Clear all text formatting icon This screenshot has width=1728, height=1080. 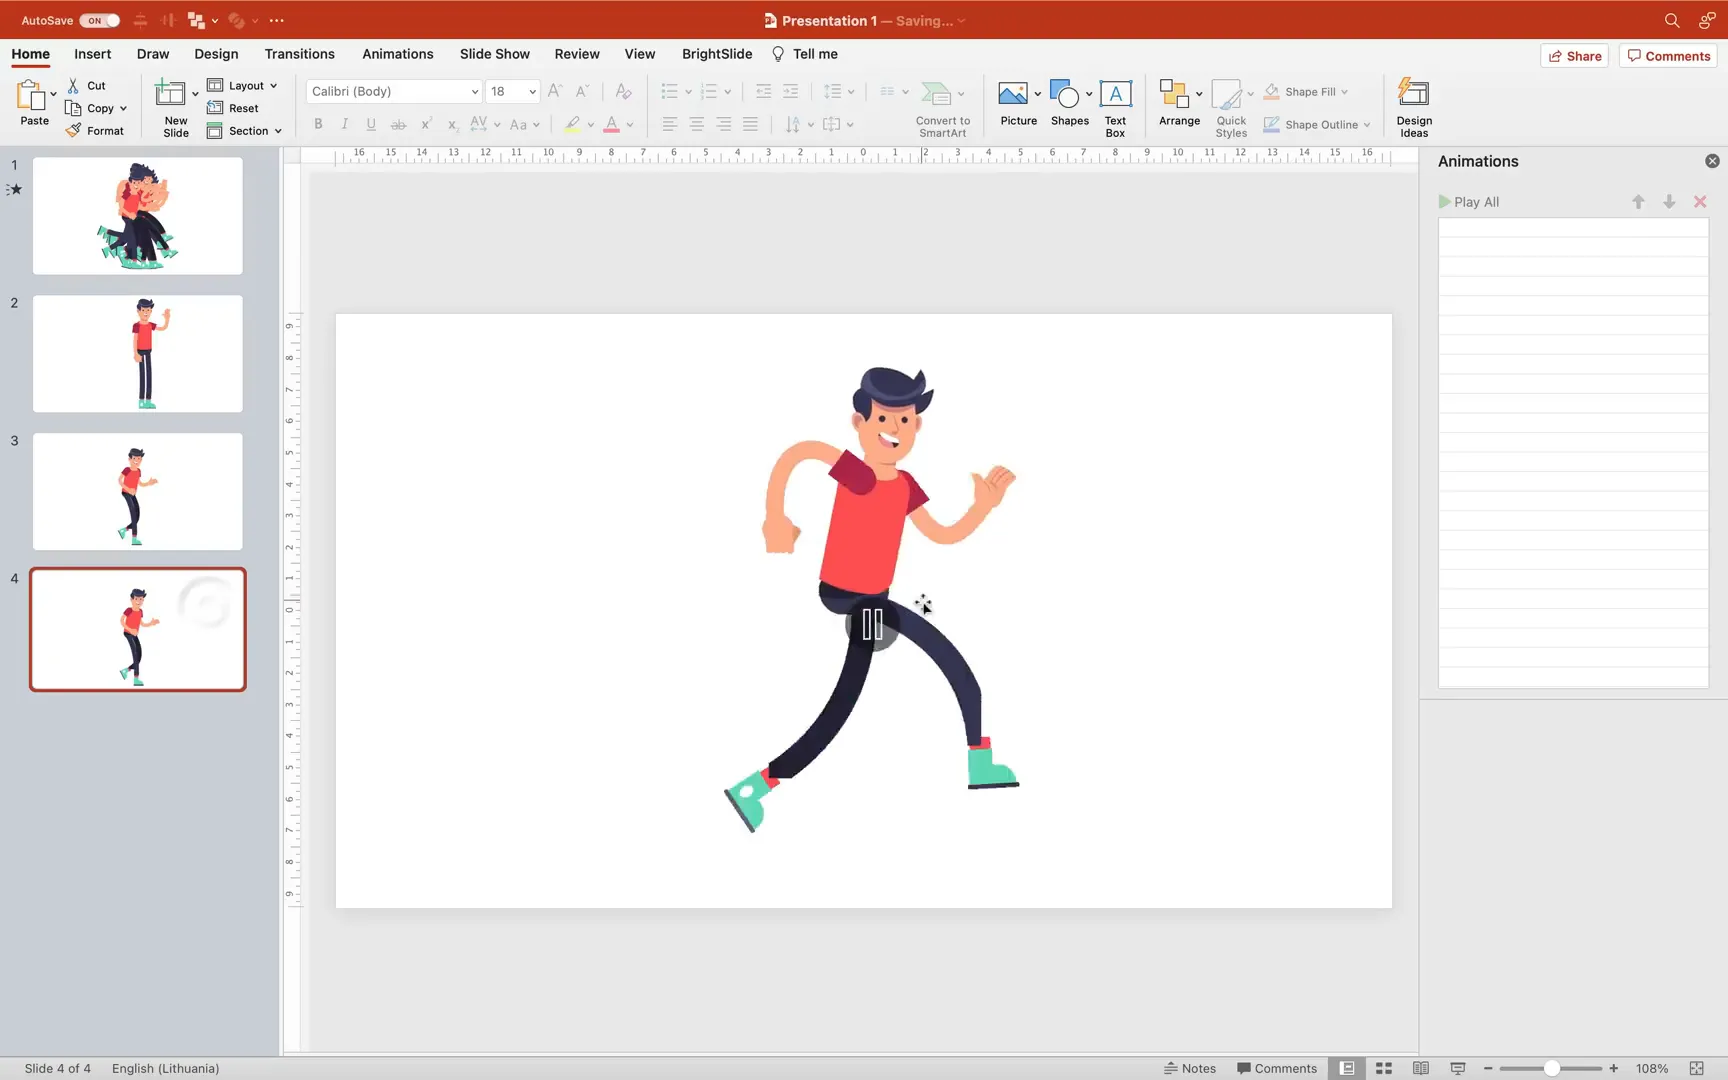[x=623, y=91]
